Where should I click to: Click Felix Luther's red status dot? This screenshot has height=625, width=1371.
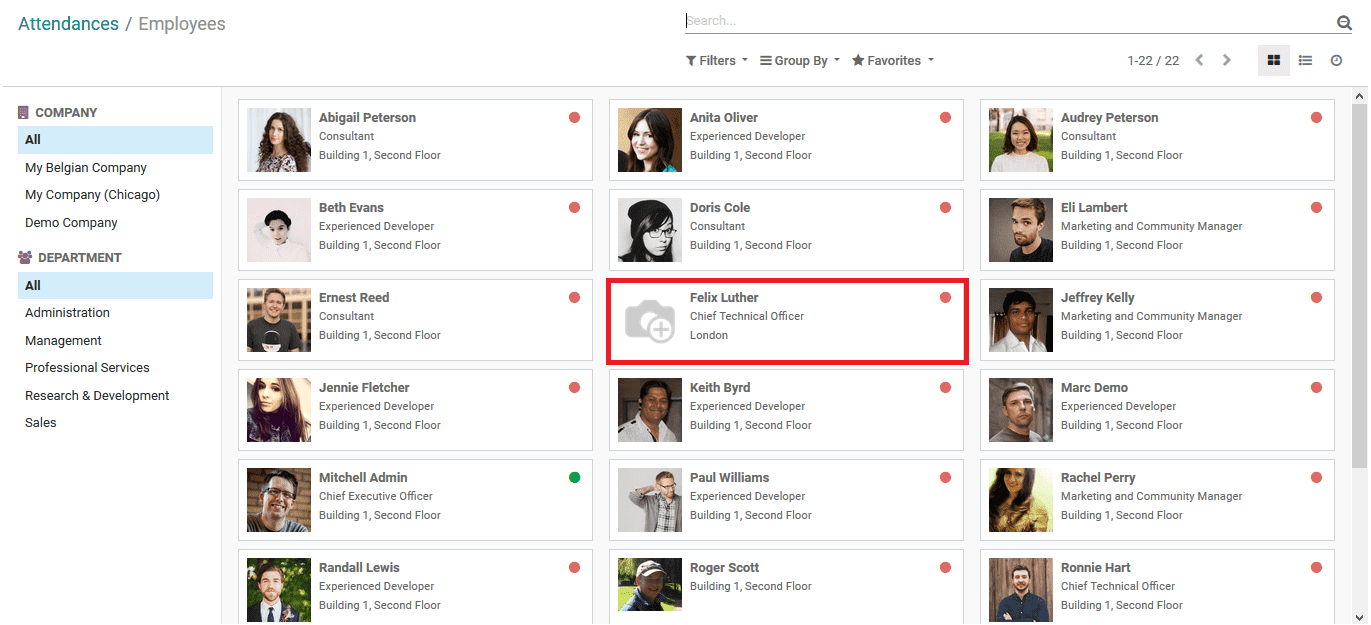[945, 298]
